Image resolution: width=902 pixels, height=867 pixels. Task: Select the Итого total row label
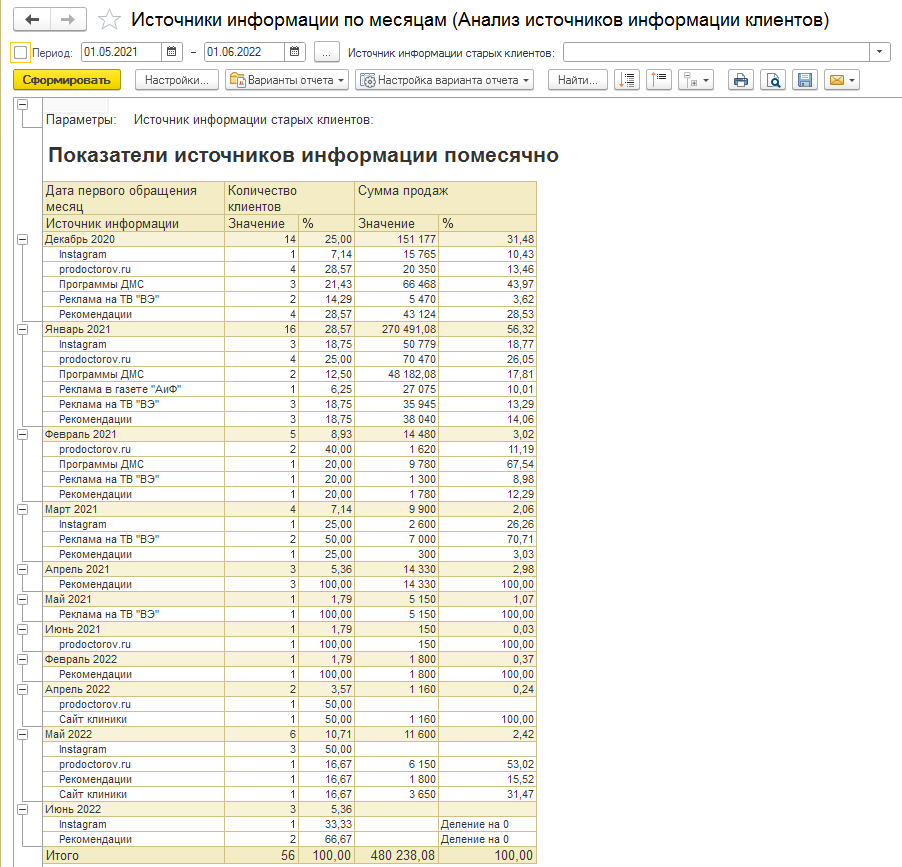click(62, 855)
